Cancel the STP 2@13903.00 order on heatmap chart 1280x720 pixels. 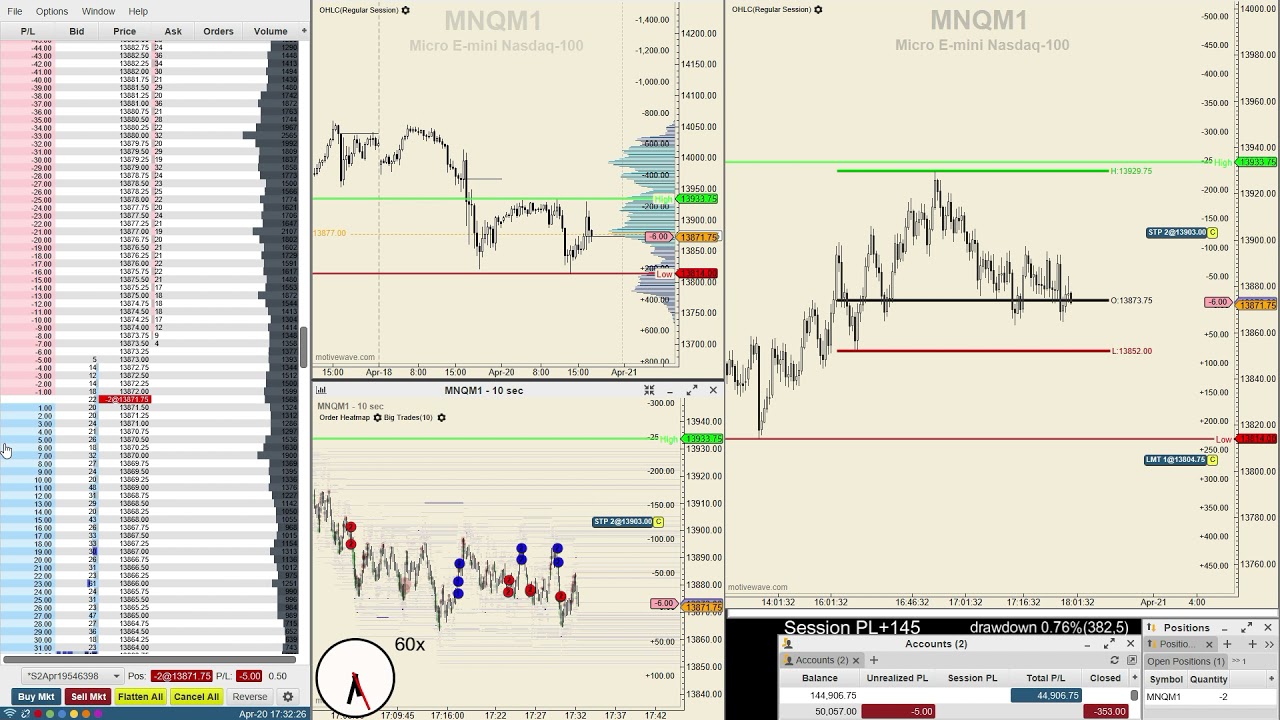point(659,522)
